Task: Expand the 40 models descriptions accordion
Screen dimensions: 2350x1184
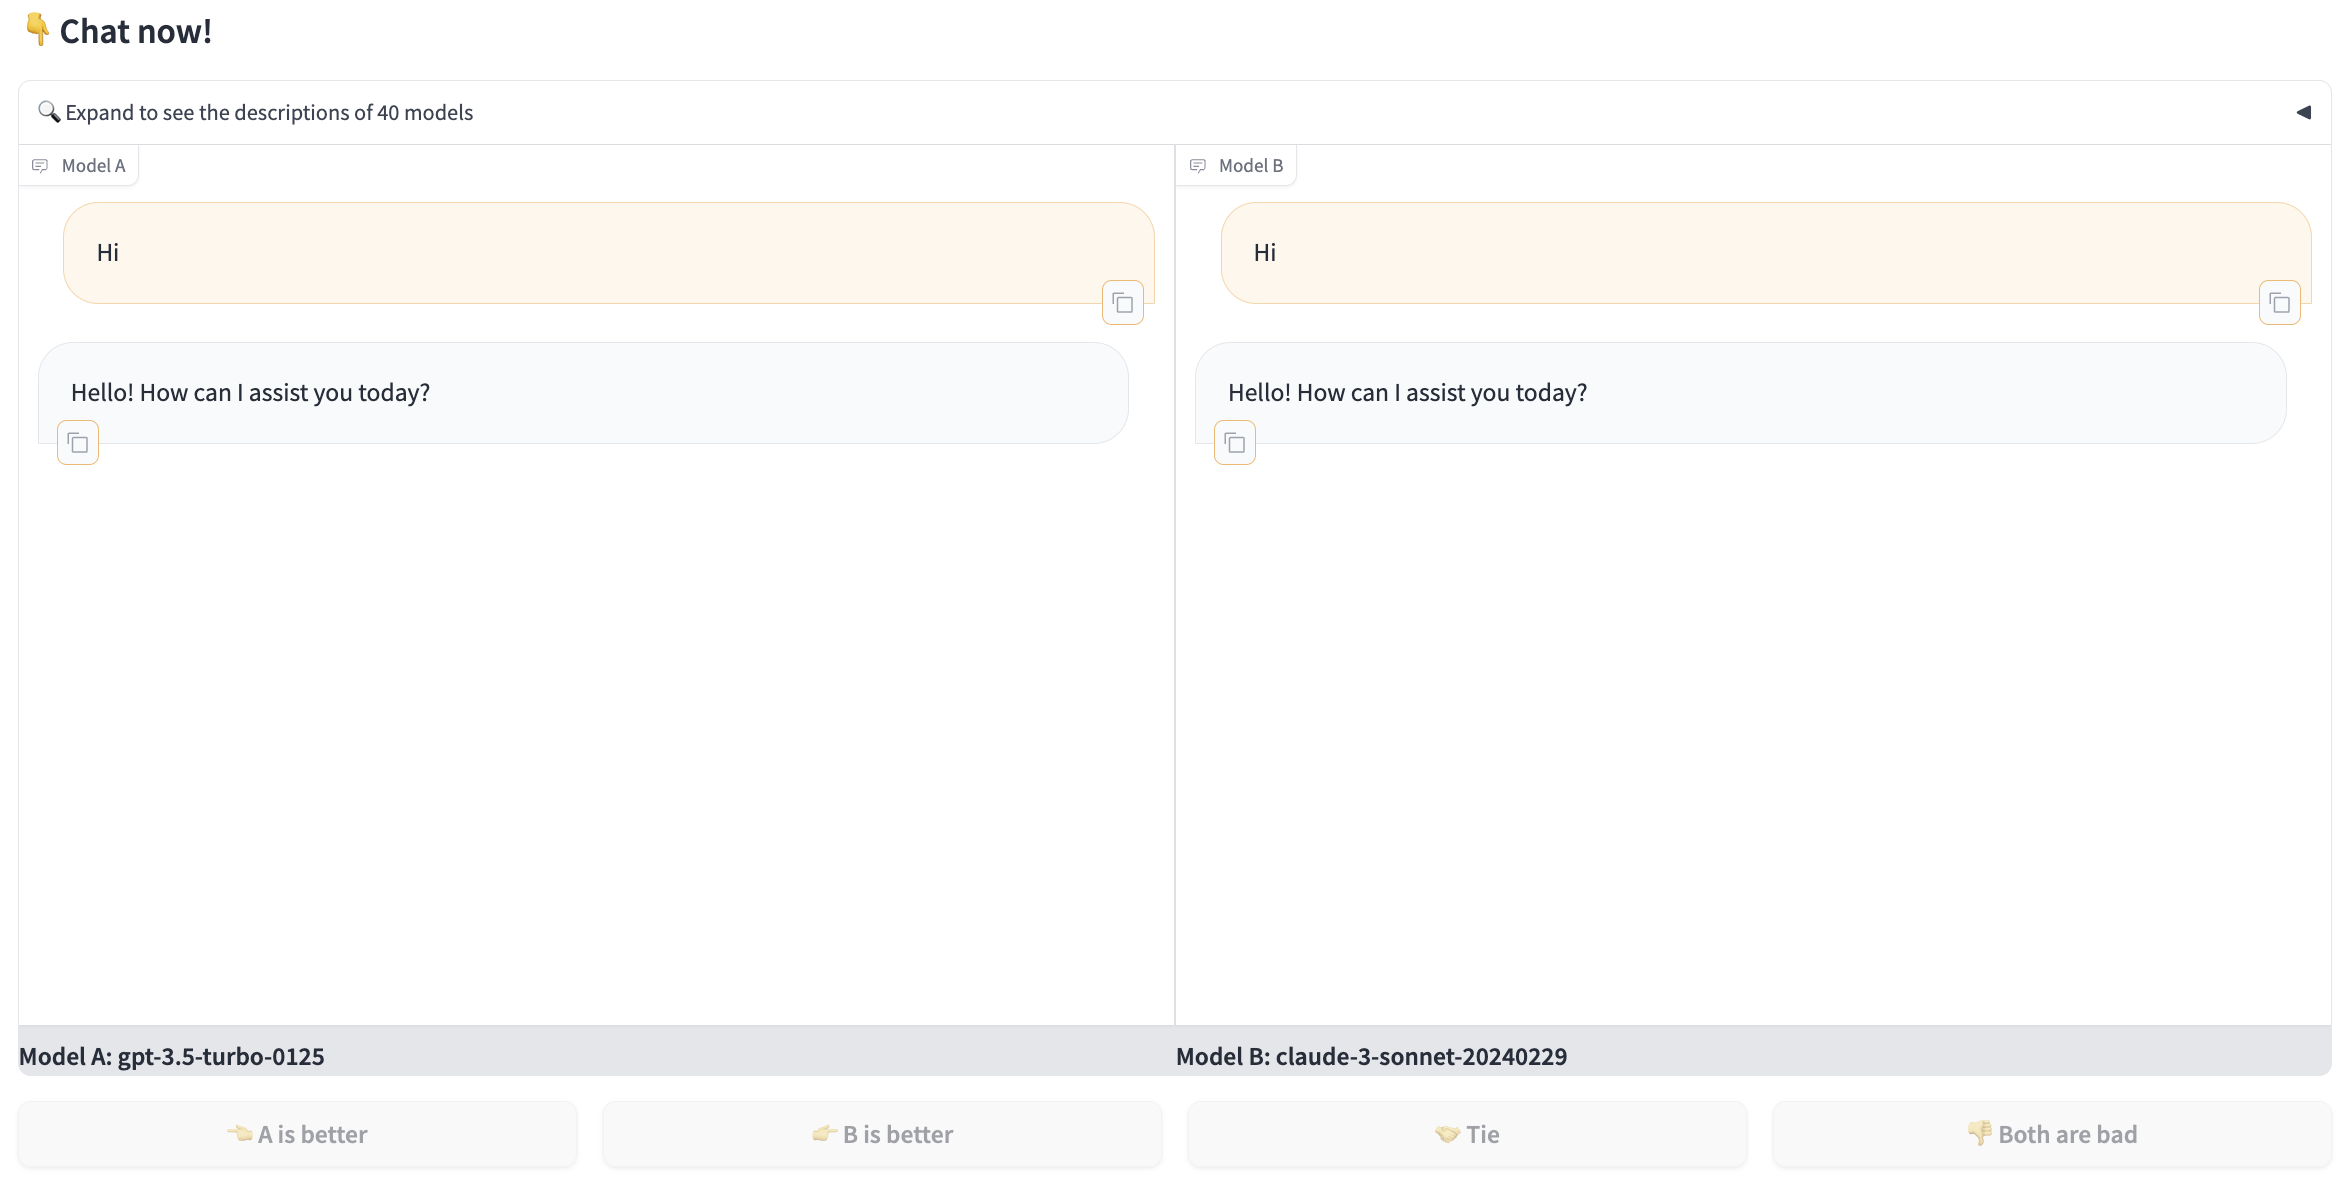Action: (270, 113)
